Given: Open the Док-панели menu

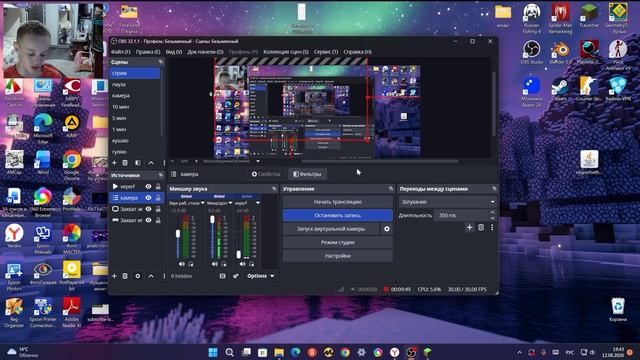Looking at the screenshot, I should pos(205,52).
